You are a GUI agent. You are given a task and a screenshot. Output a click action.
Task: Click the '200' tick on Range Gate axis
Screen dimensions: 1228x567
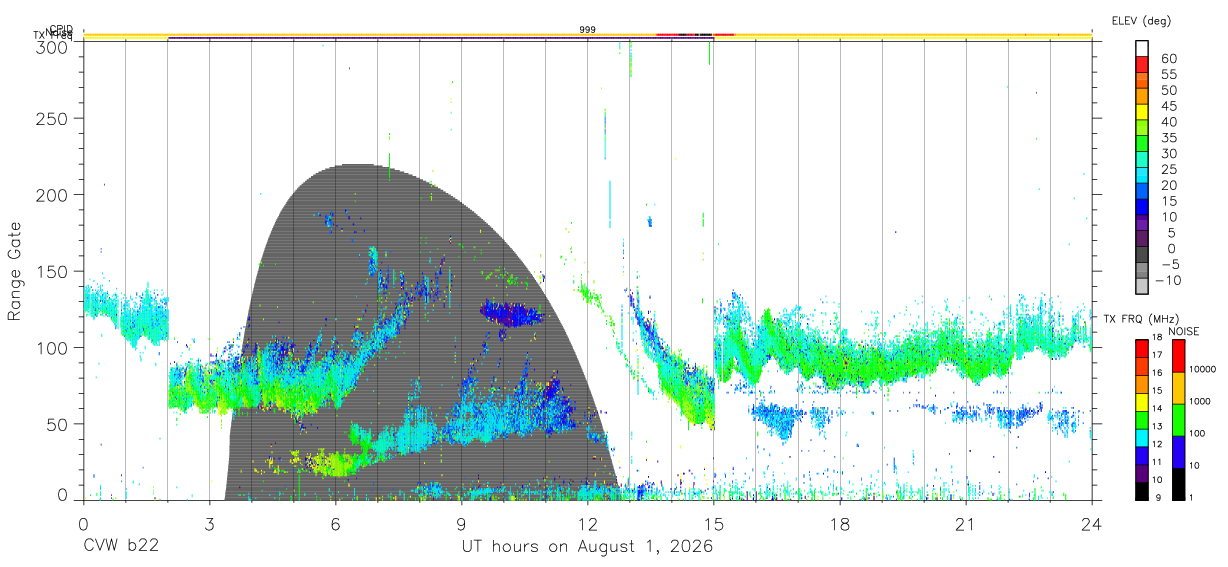pyautogui.click(x=51, y=194)
